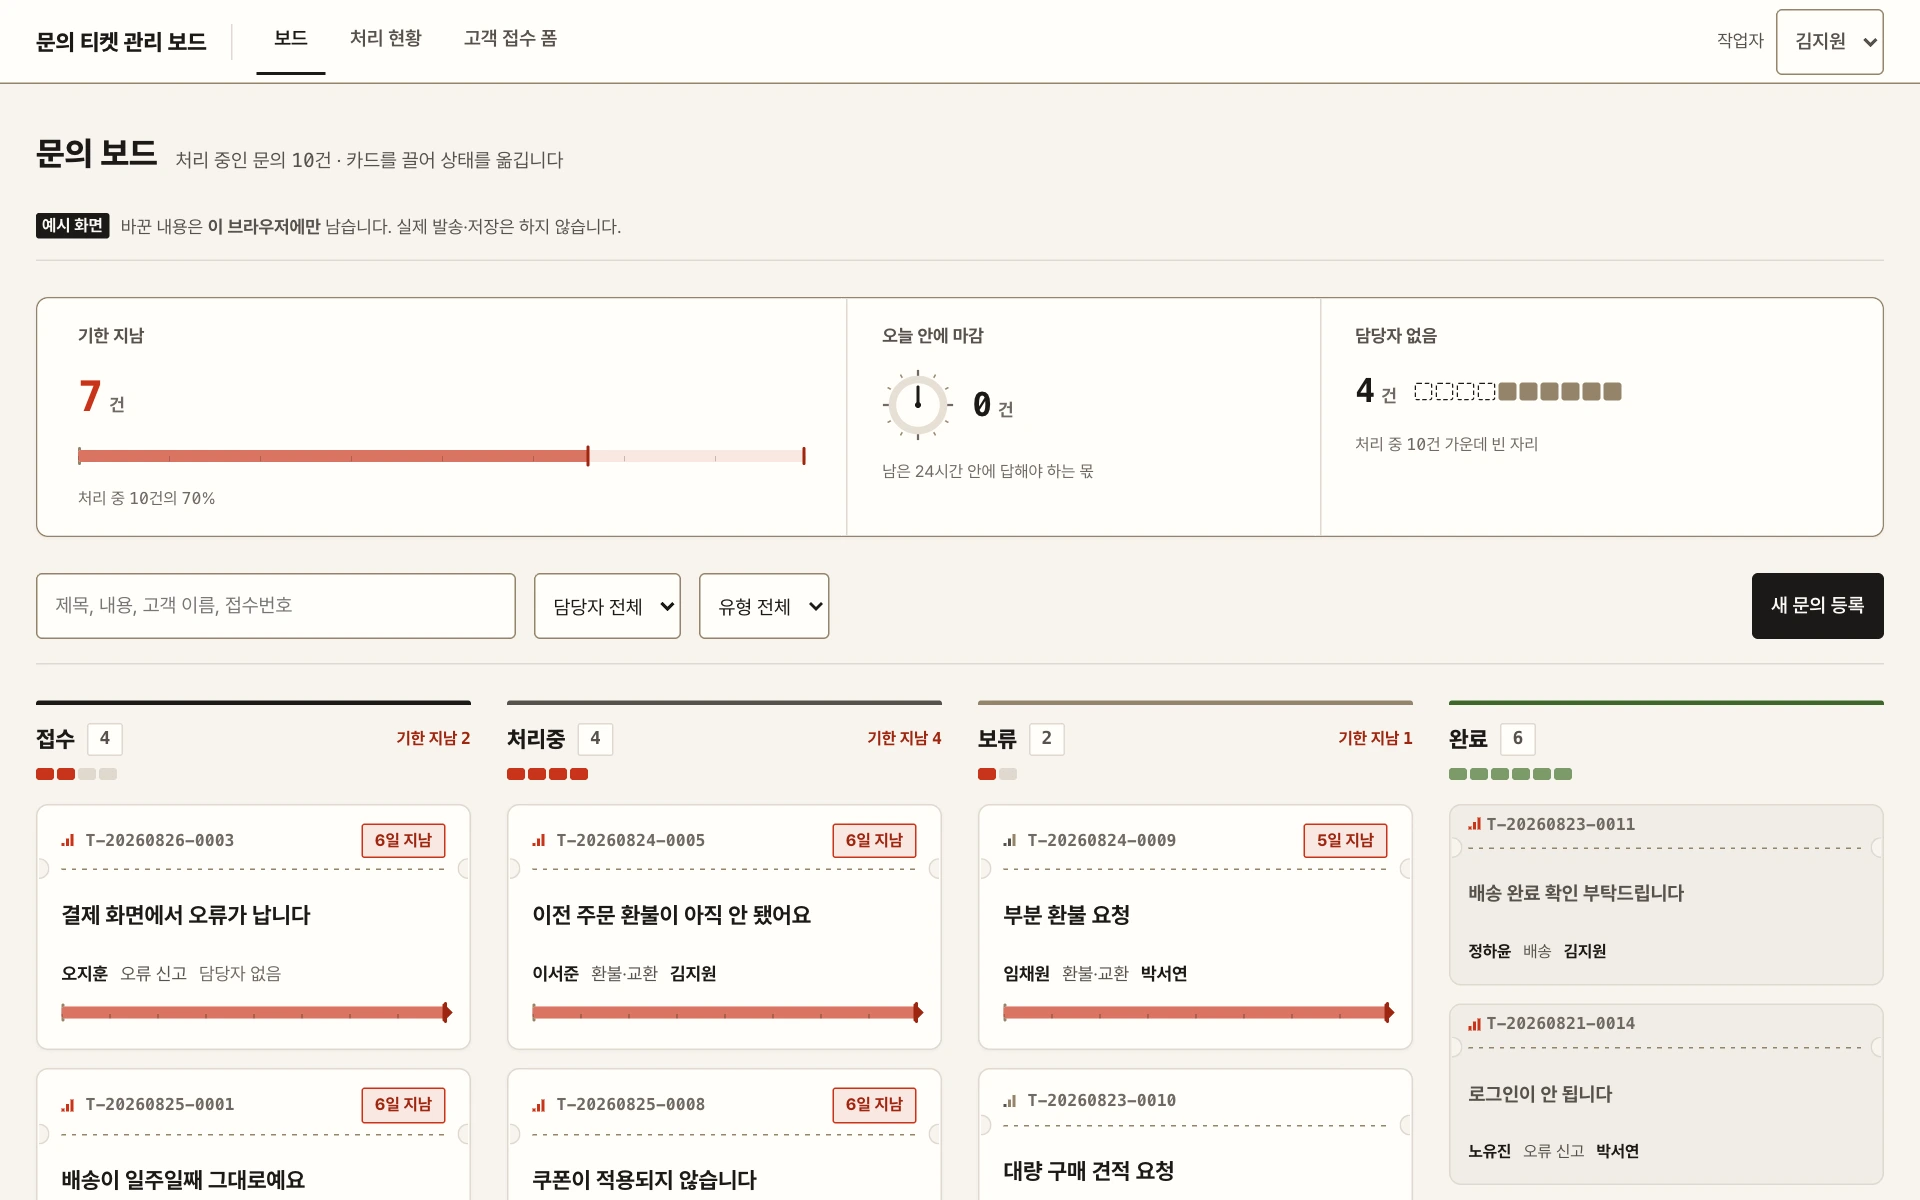Open ticket 이전 주문 환불이 아직 안 됐어요
Image resolution: width=1920 pixels, height=1200 pixels.
pyautogui.click(x=671, y=915)
